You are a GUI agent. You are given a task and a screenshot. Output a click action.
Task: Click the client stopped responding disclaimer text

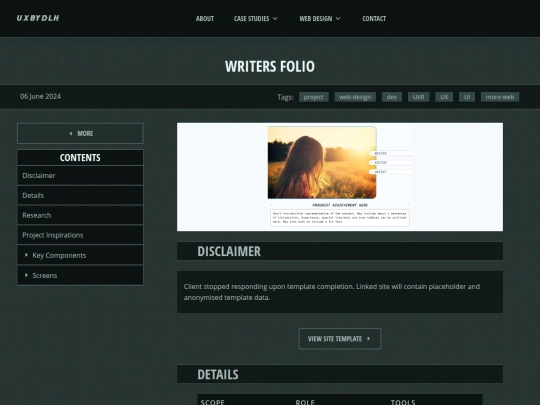point(332,292)
